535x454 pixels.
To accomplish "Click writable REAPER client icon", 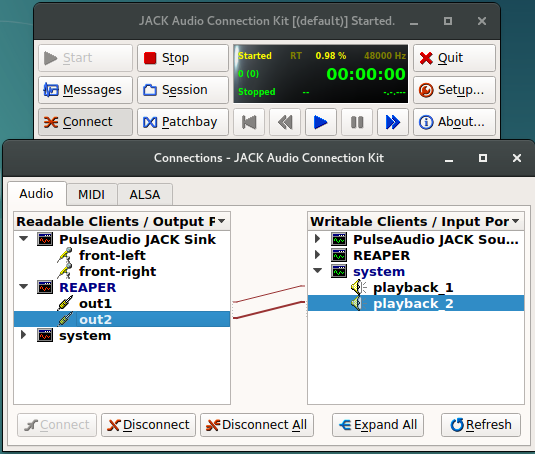I will click(x=339, y=255).
